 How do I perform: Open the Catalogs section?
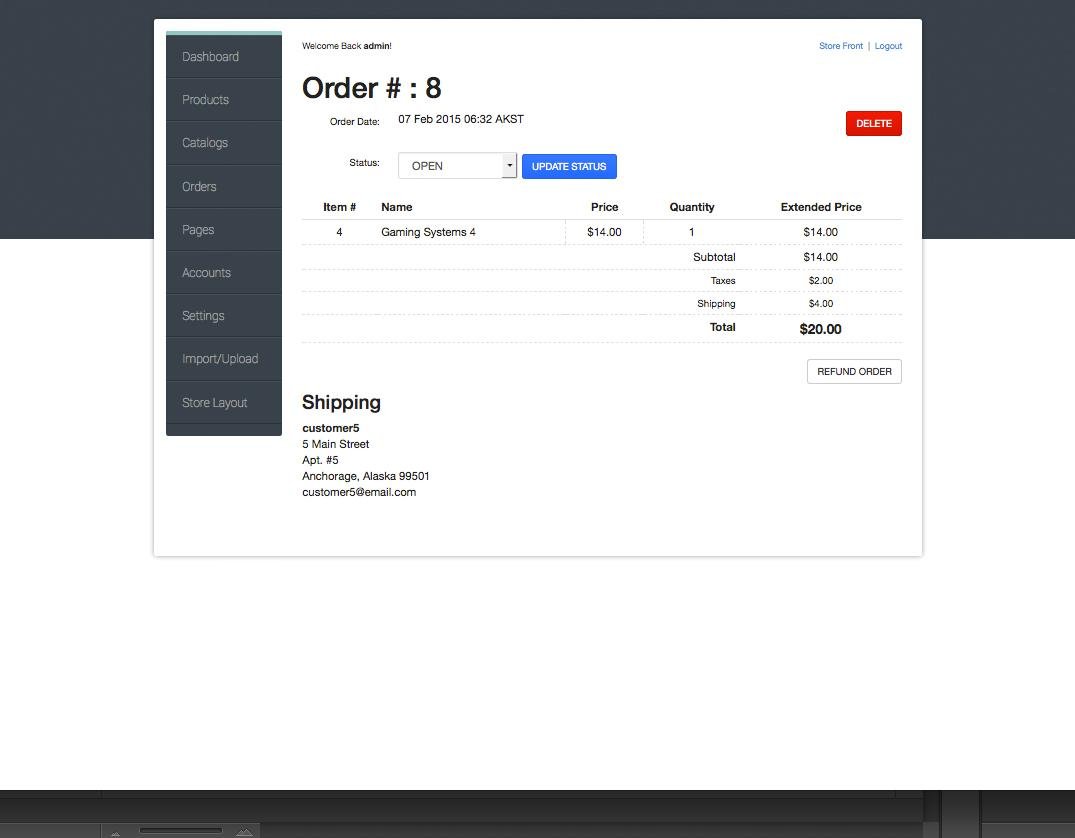tap(204, 142)
